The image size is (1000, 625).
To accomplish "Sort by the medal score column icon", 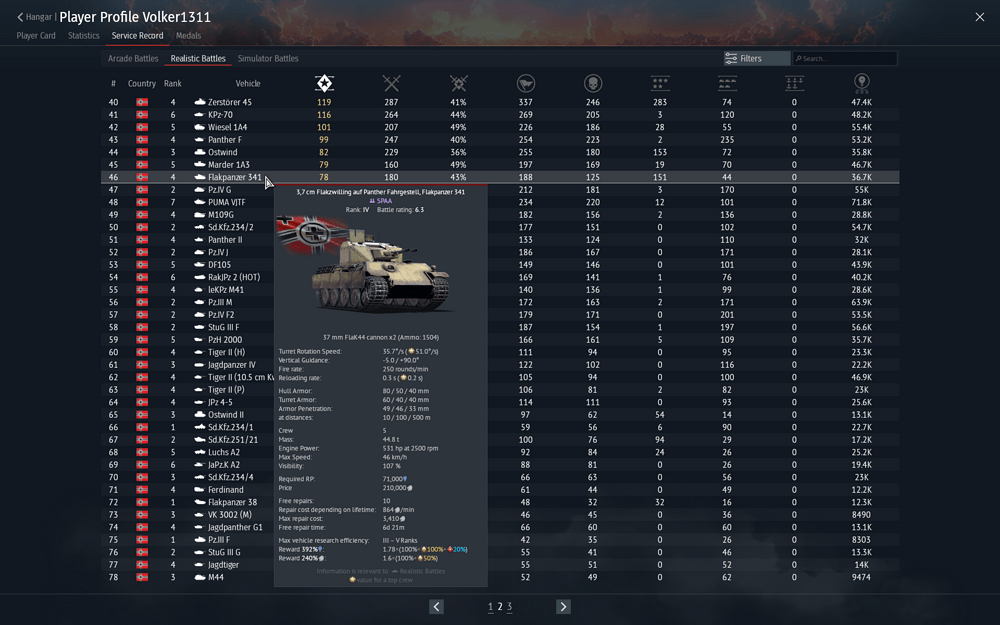I will coord(862,83).
